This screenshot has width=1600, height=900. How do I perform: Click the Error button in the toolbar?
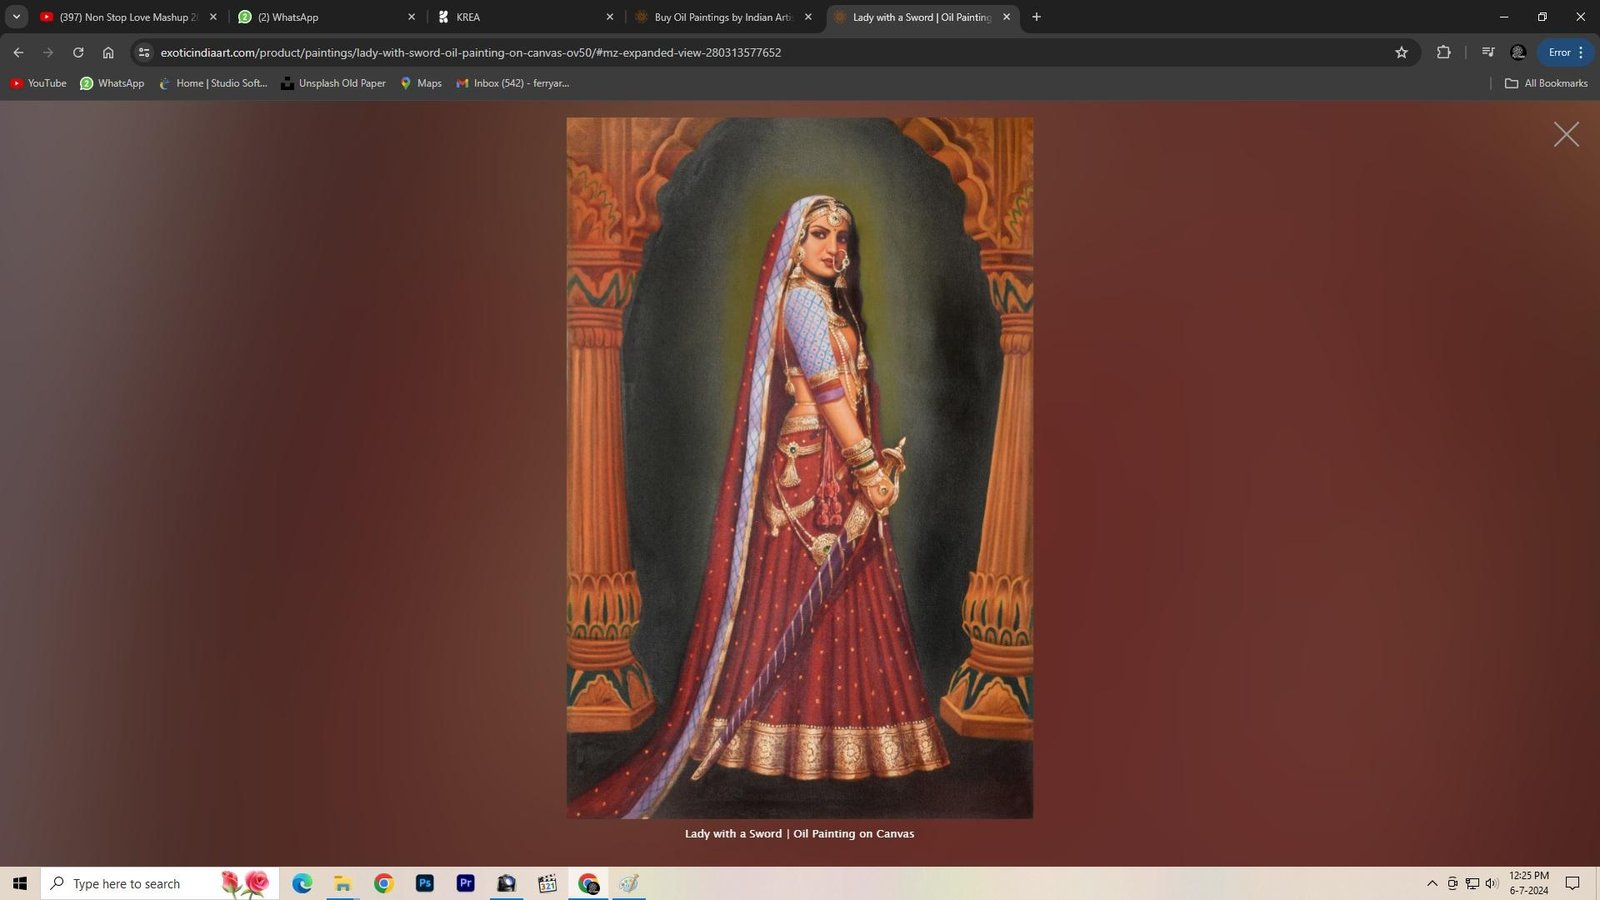(x=1559, y=52)
